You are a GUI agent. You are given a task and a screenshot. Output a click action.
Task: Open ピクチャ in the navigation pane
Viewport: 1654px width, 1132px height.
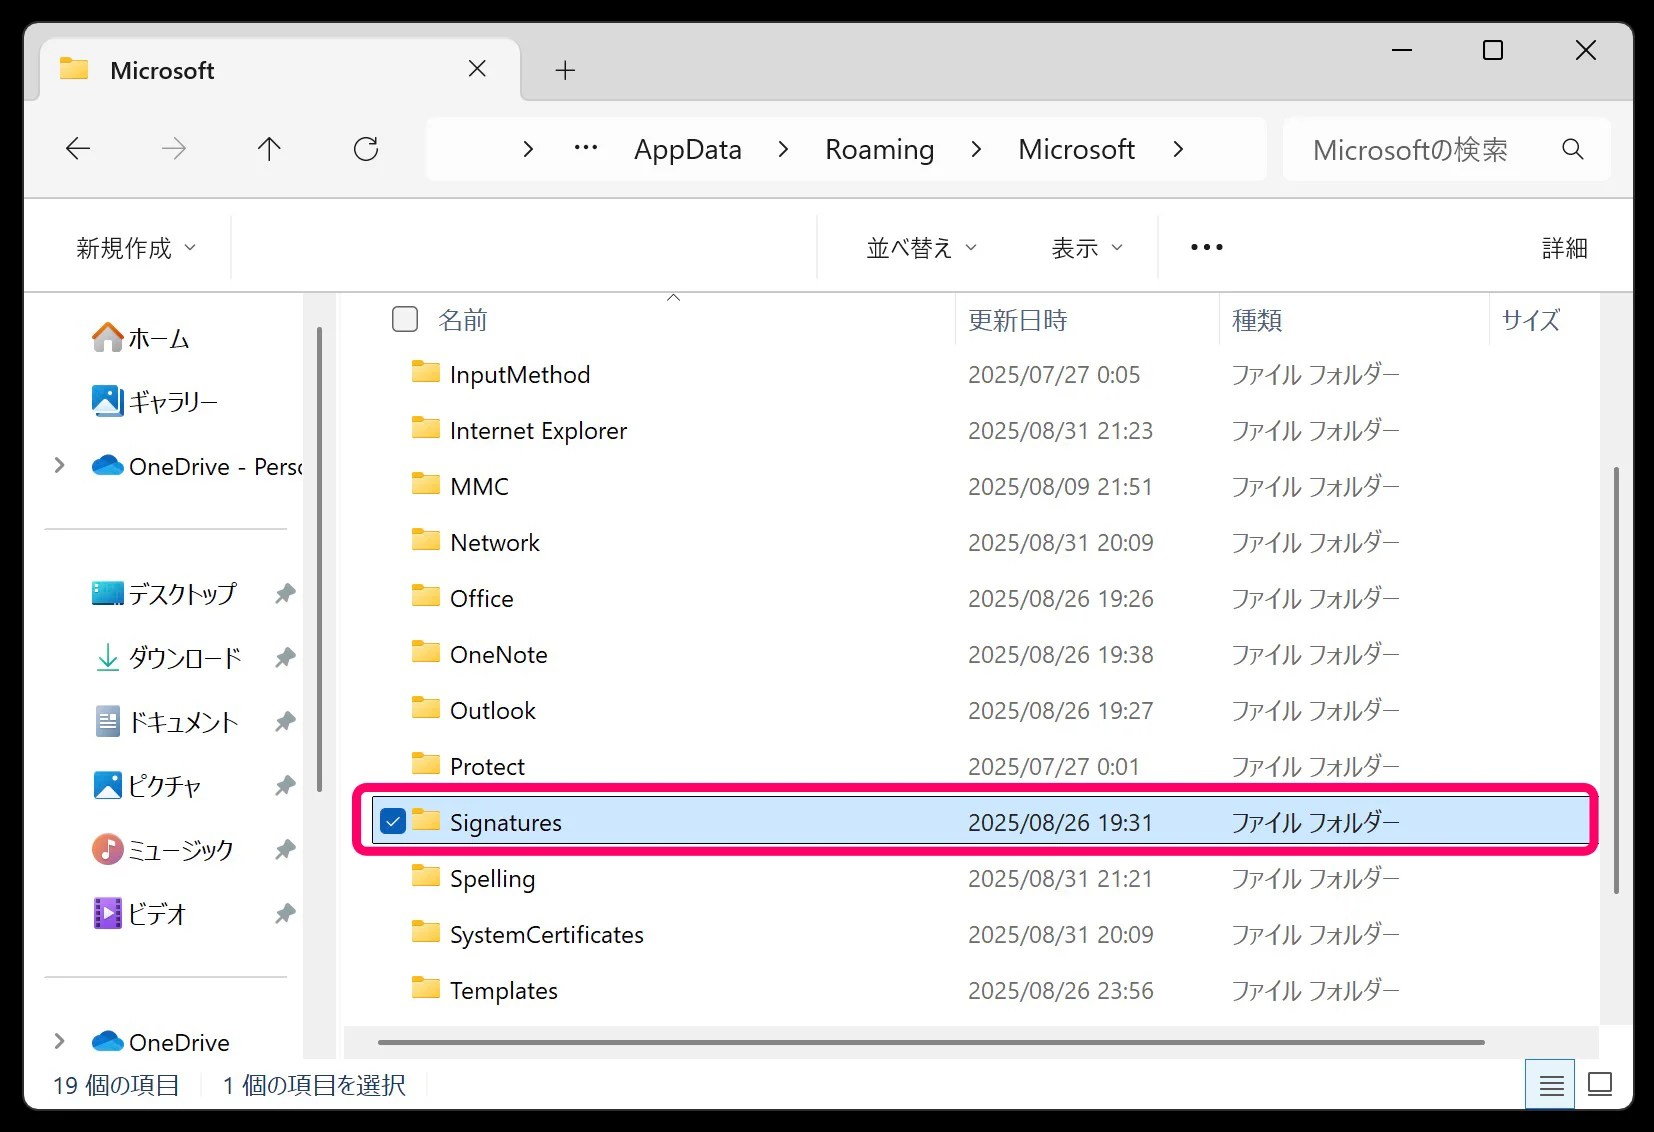147,786
